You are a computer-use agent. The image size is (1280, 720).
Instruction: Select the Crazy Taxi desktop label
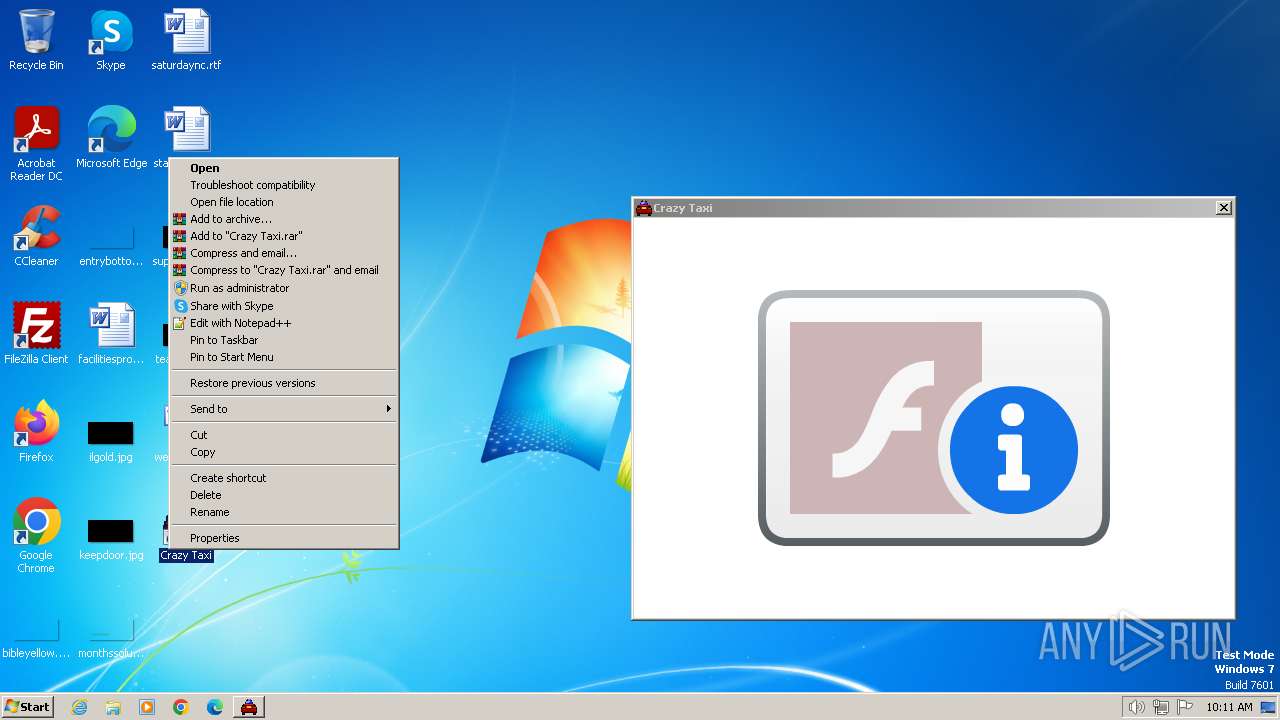point(186,555)
